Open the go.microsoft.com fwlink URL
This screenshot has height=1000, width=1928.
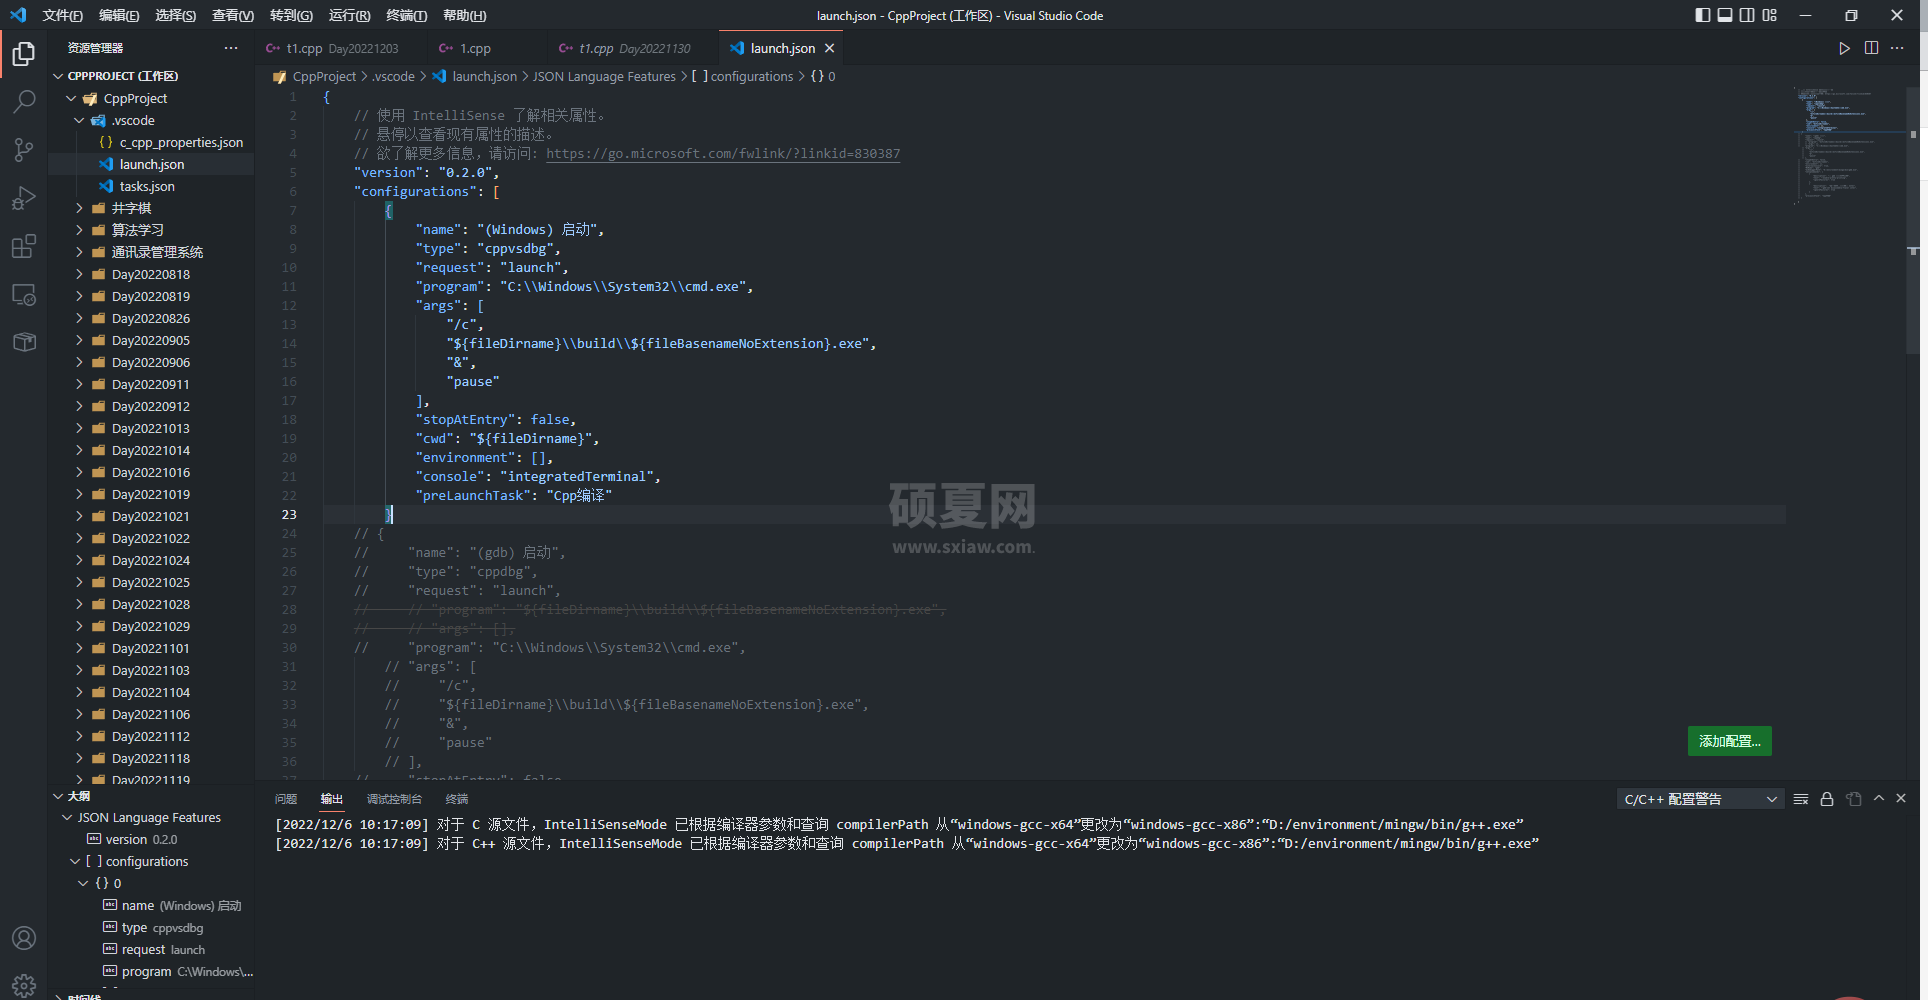point(723,154)
